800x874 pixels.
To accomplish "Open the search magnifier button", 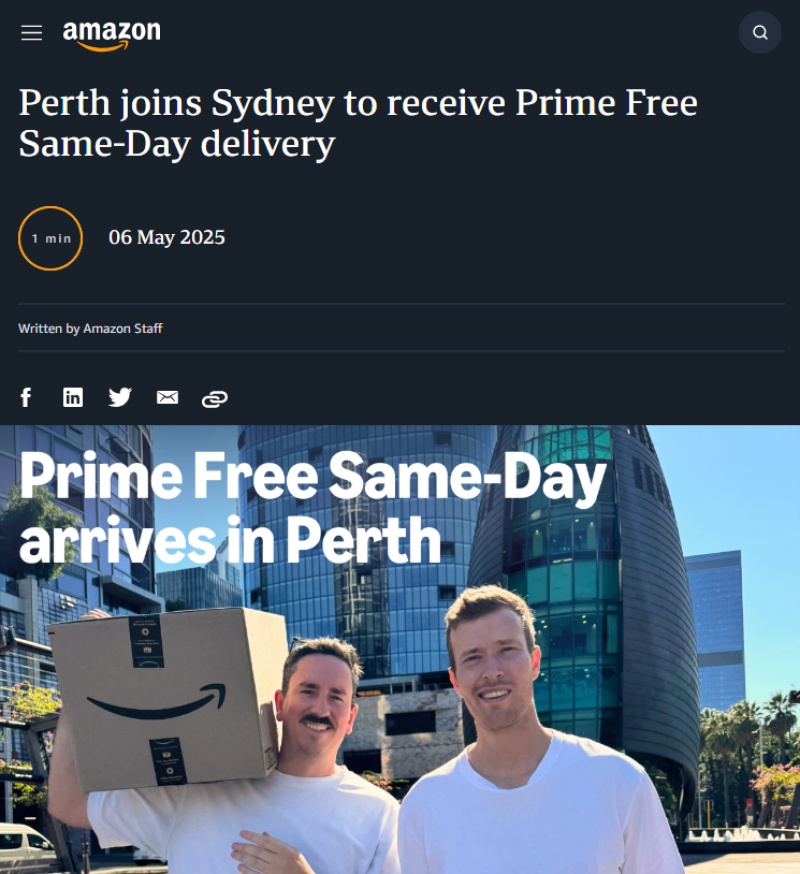I will tap(760, 32).
